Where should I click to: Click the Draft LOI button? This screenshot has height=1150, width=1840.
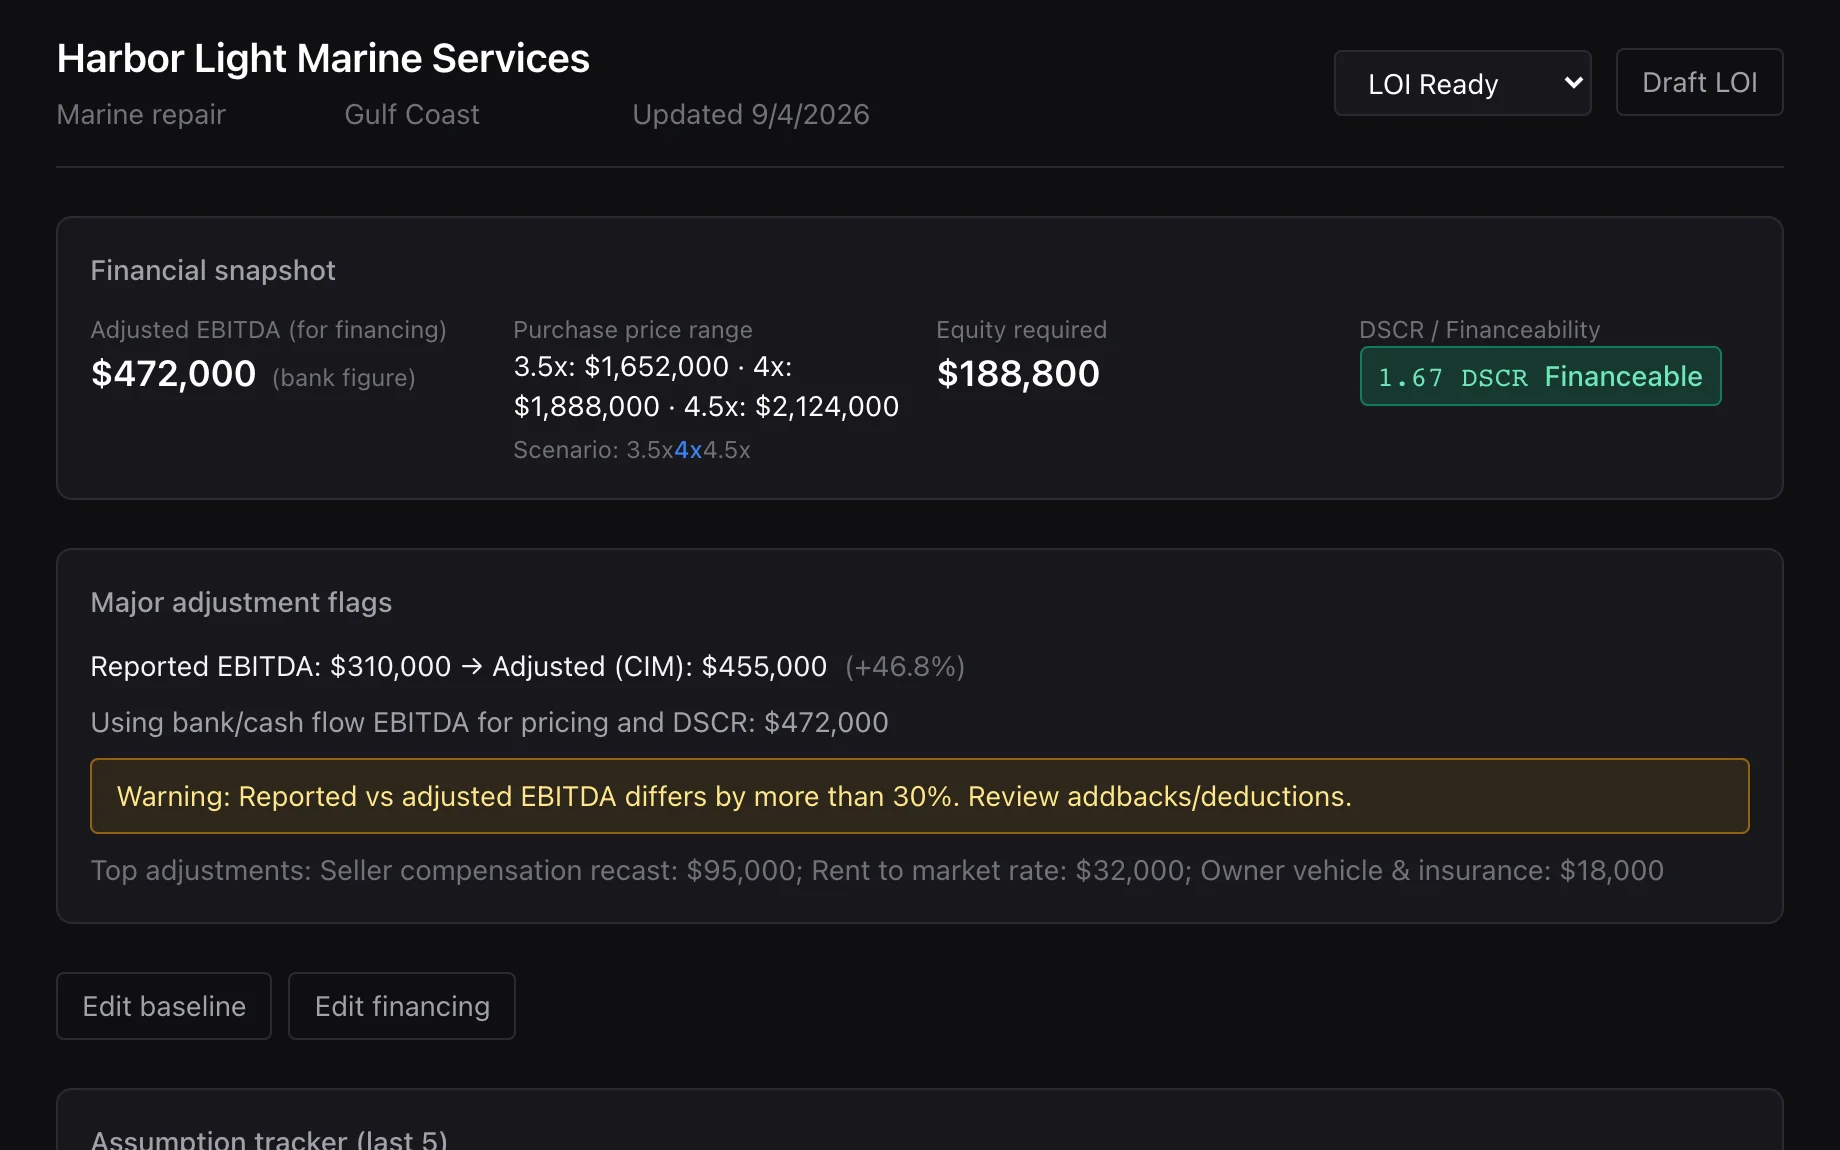click(x=1699, y=82)
